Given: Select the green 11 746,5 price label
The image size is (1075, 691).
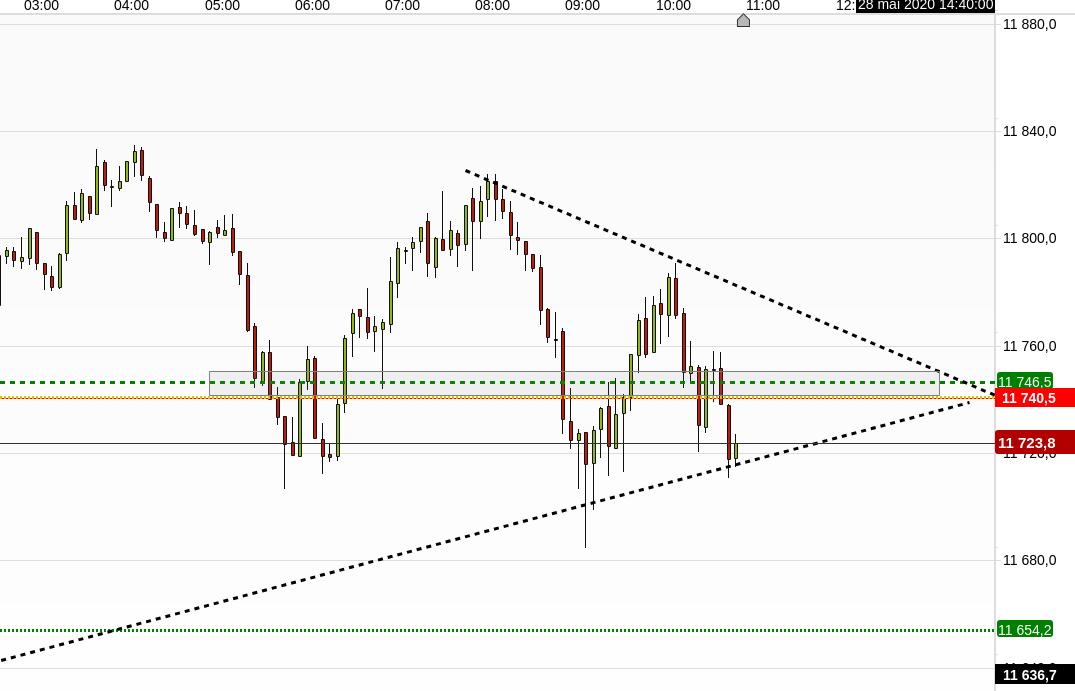Looking at the screenshot, I should (1024, 382).
